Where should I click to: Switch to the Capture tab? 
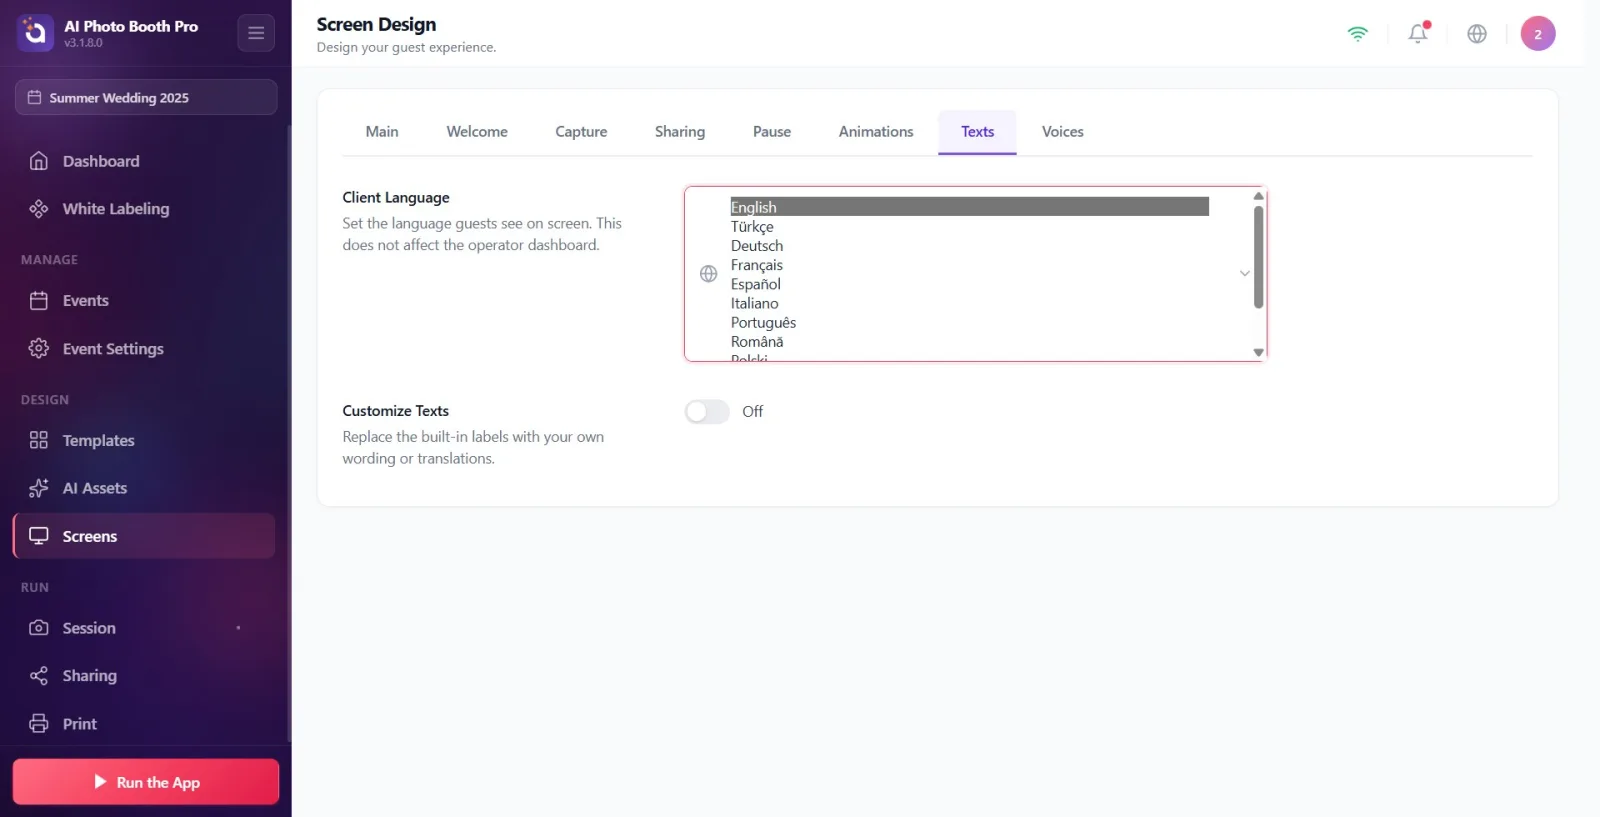(x=581, y=132)
